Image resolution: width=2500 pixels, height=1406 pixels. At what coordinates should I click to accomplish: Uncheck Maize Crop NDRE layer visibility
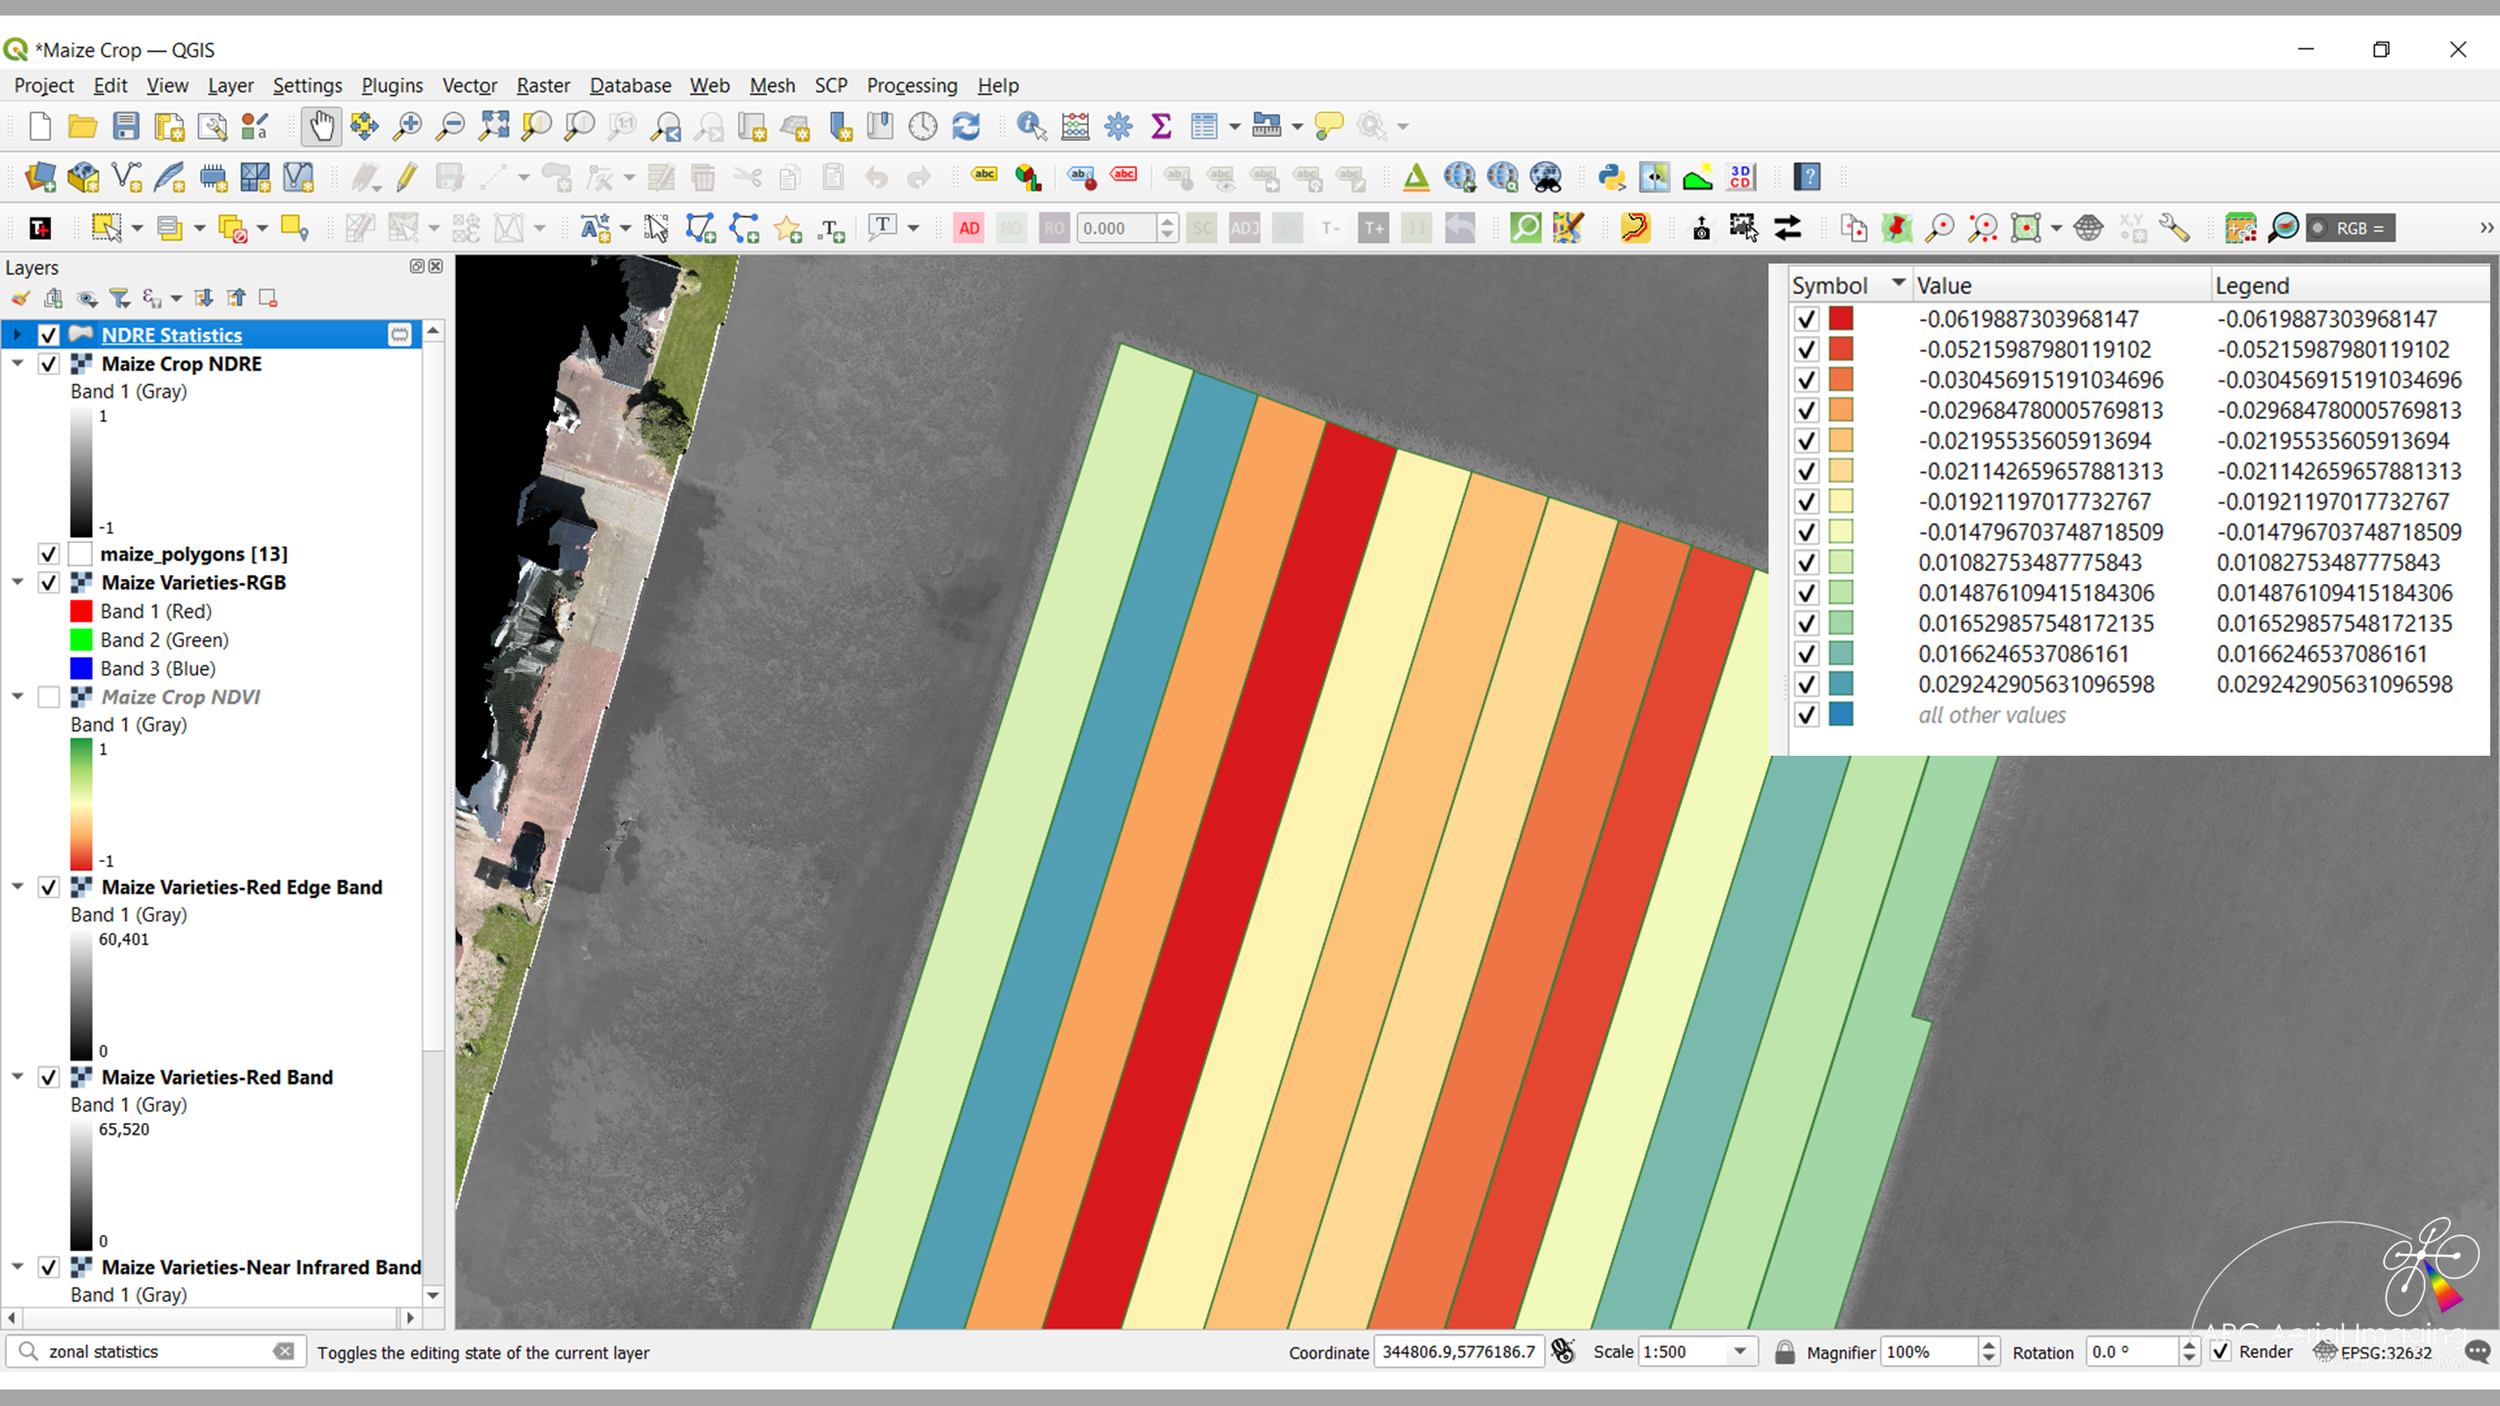point(48,364)
